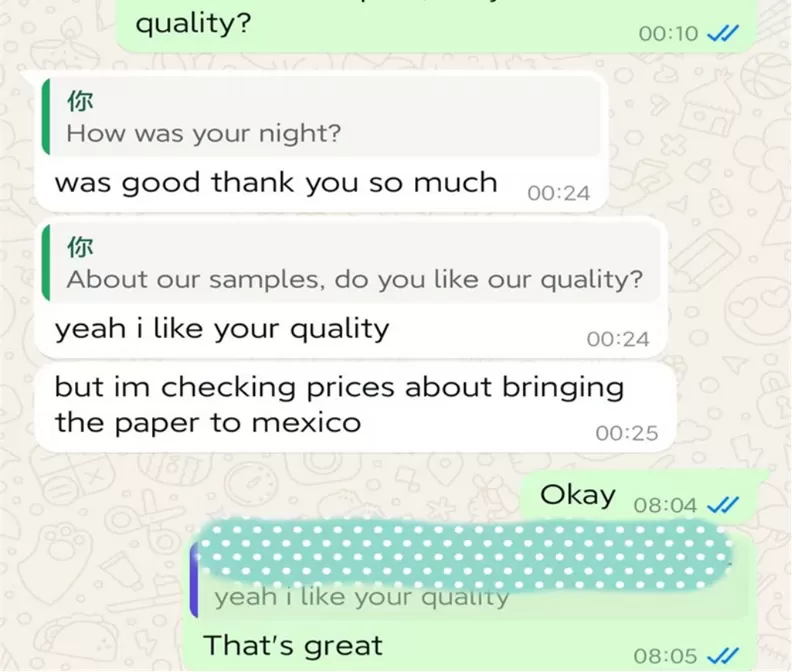Click the 你 sender label above 'How was your night?'
The image size is (792, 672).
tap(80, 101)
